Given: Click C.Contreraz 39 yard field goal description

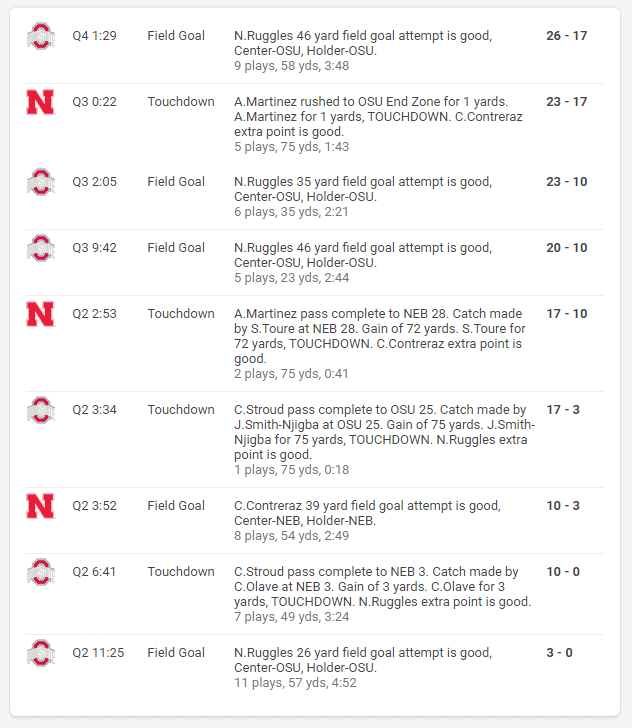Looking at the screenshot, I should coord(367,513).
